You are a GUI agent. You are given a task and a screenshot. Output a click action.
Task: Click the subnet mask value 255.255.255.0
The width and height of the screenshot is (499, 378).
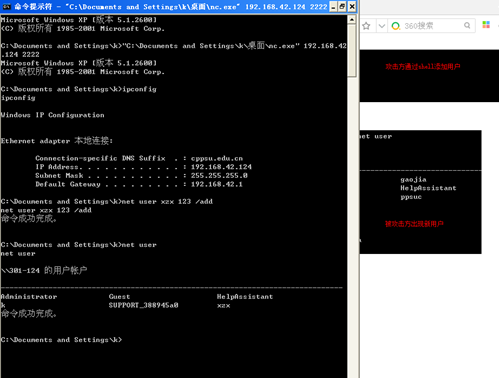click(219, 176)
